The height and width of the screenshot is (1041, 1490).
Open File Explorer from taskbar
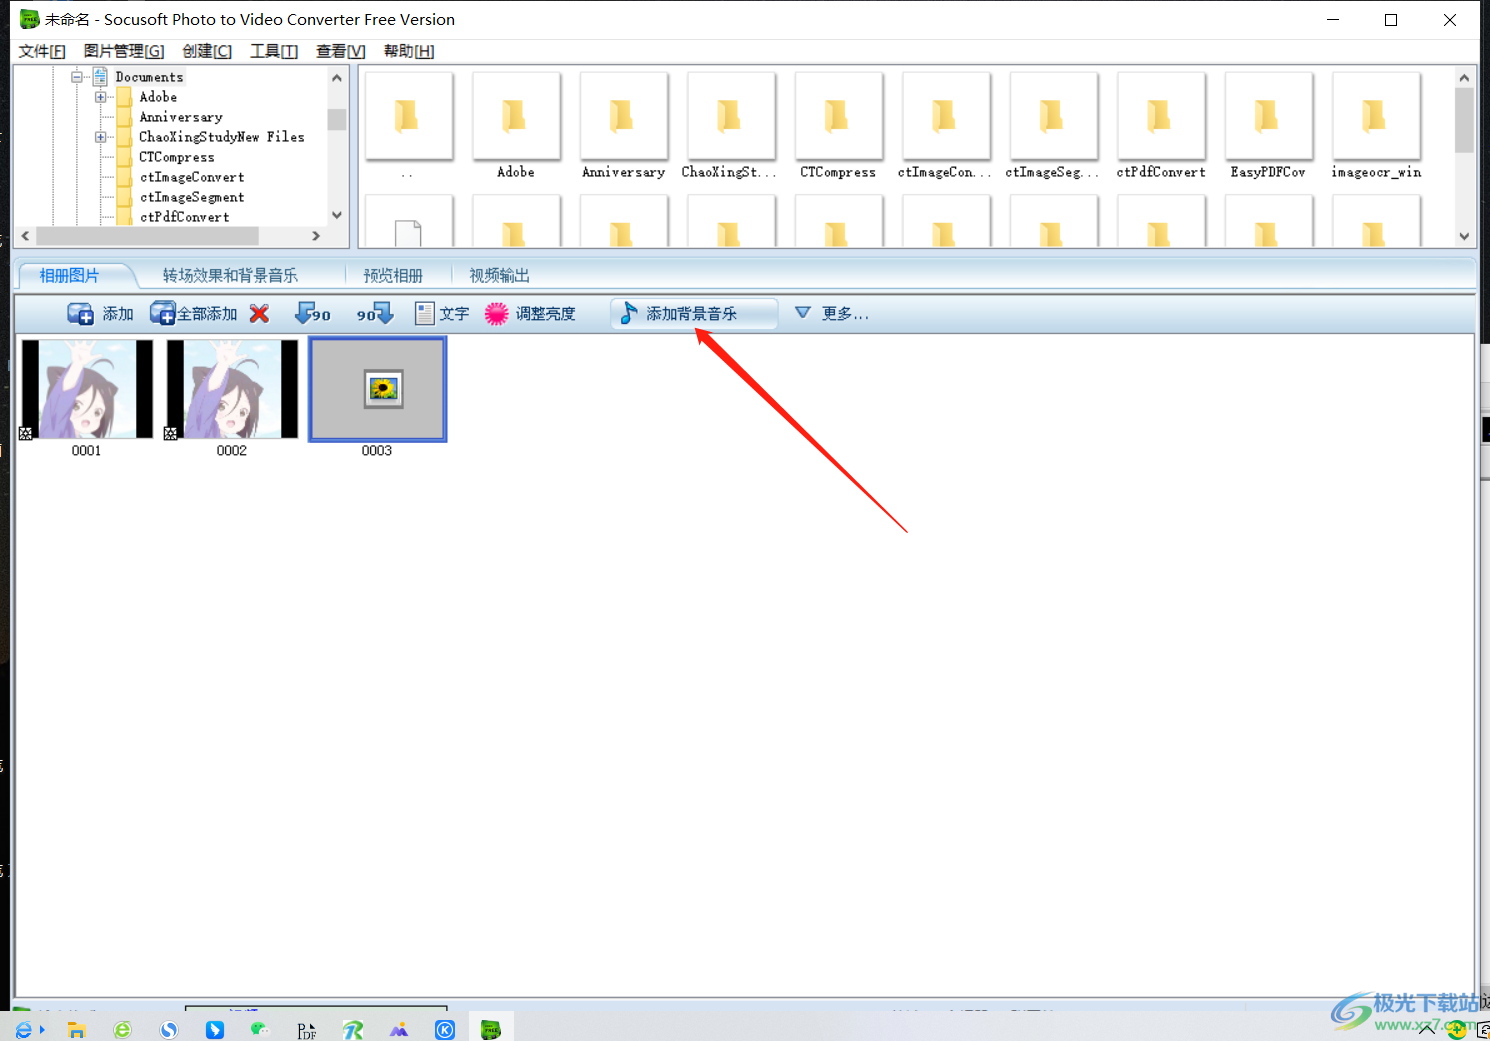click(x=76, y=1029)
